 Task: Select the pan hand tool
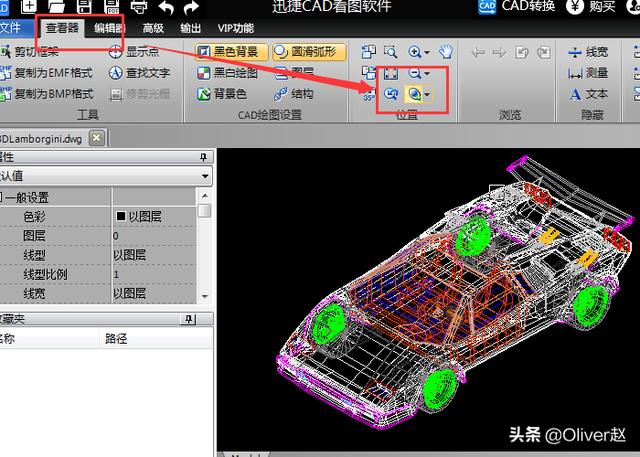point(446,52)
